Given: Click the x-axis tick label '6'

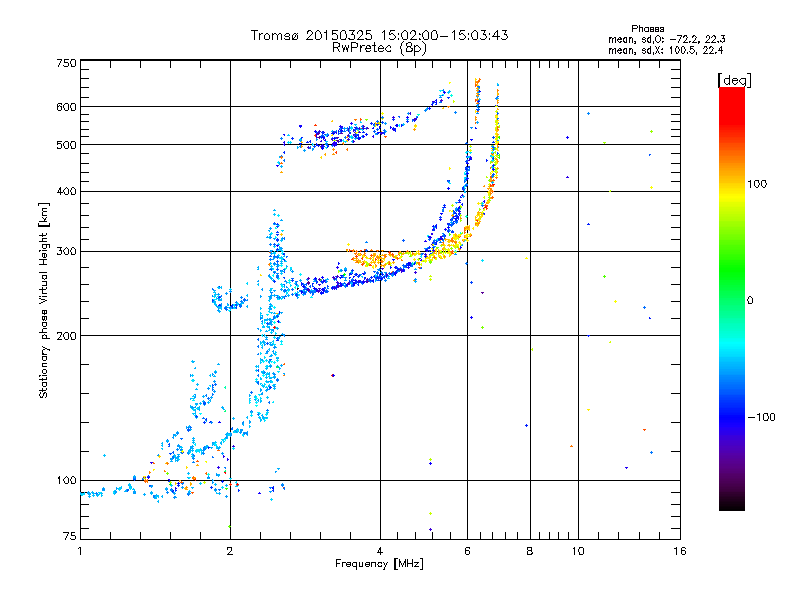Looking at the screenshot, I should coord(467,551).
